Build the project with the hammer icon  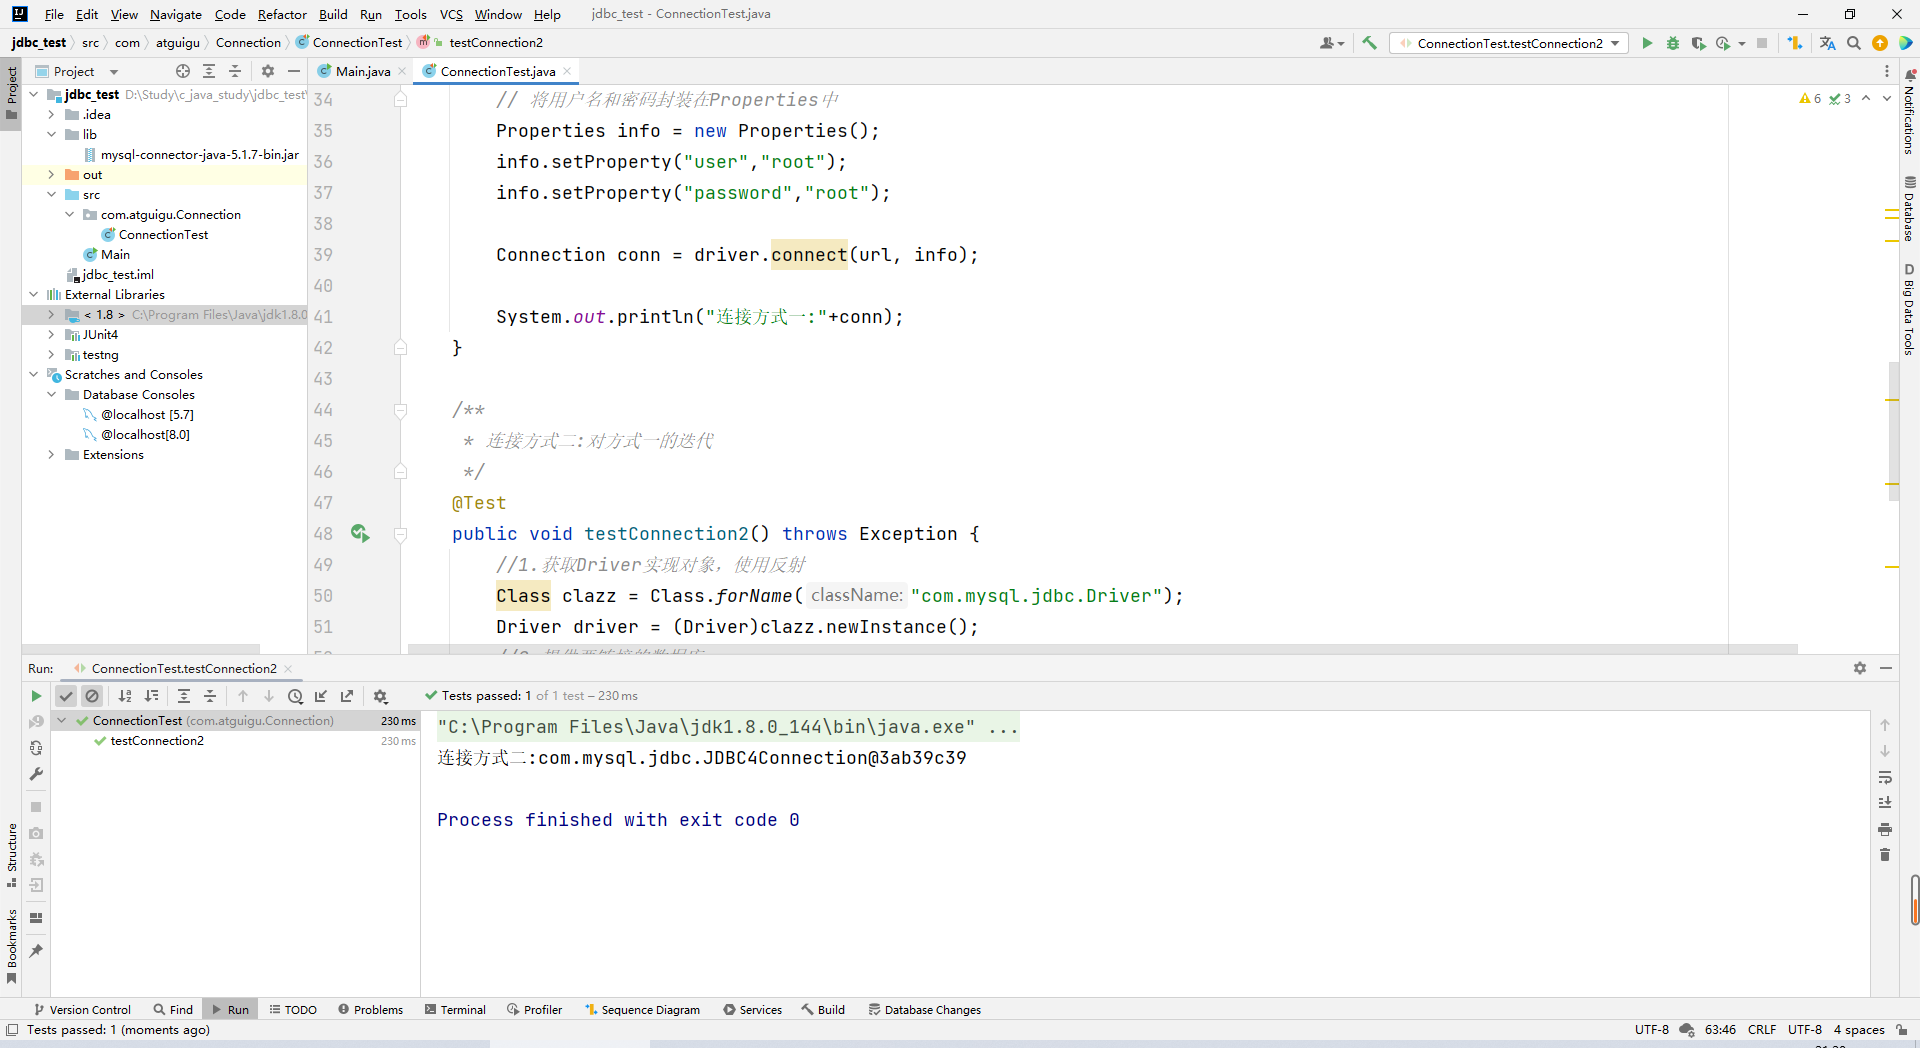coord(1370,43)
